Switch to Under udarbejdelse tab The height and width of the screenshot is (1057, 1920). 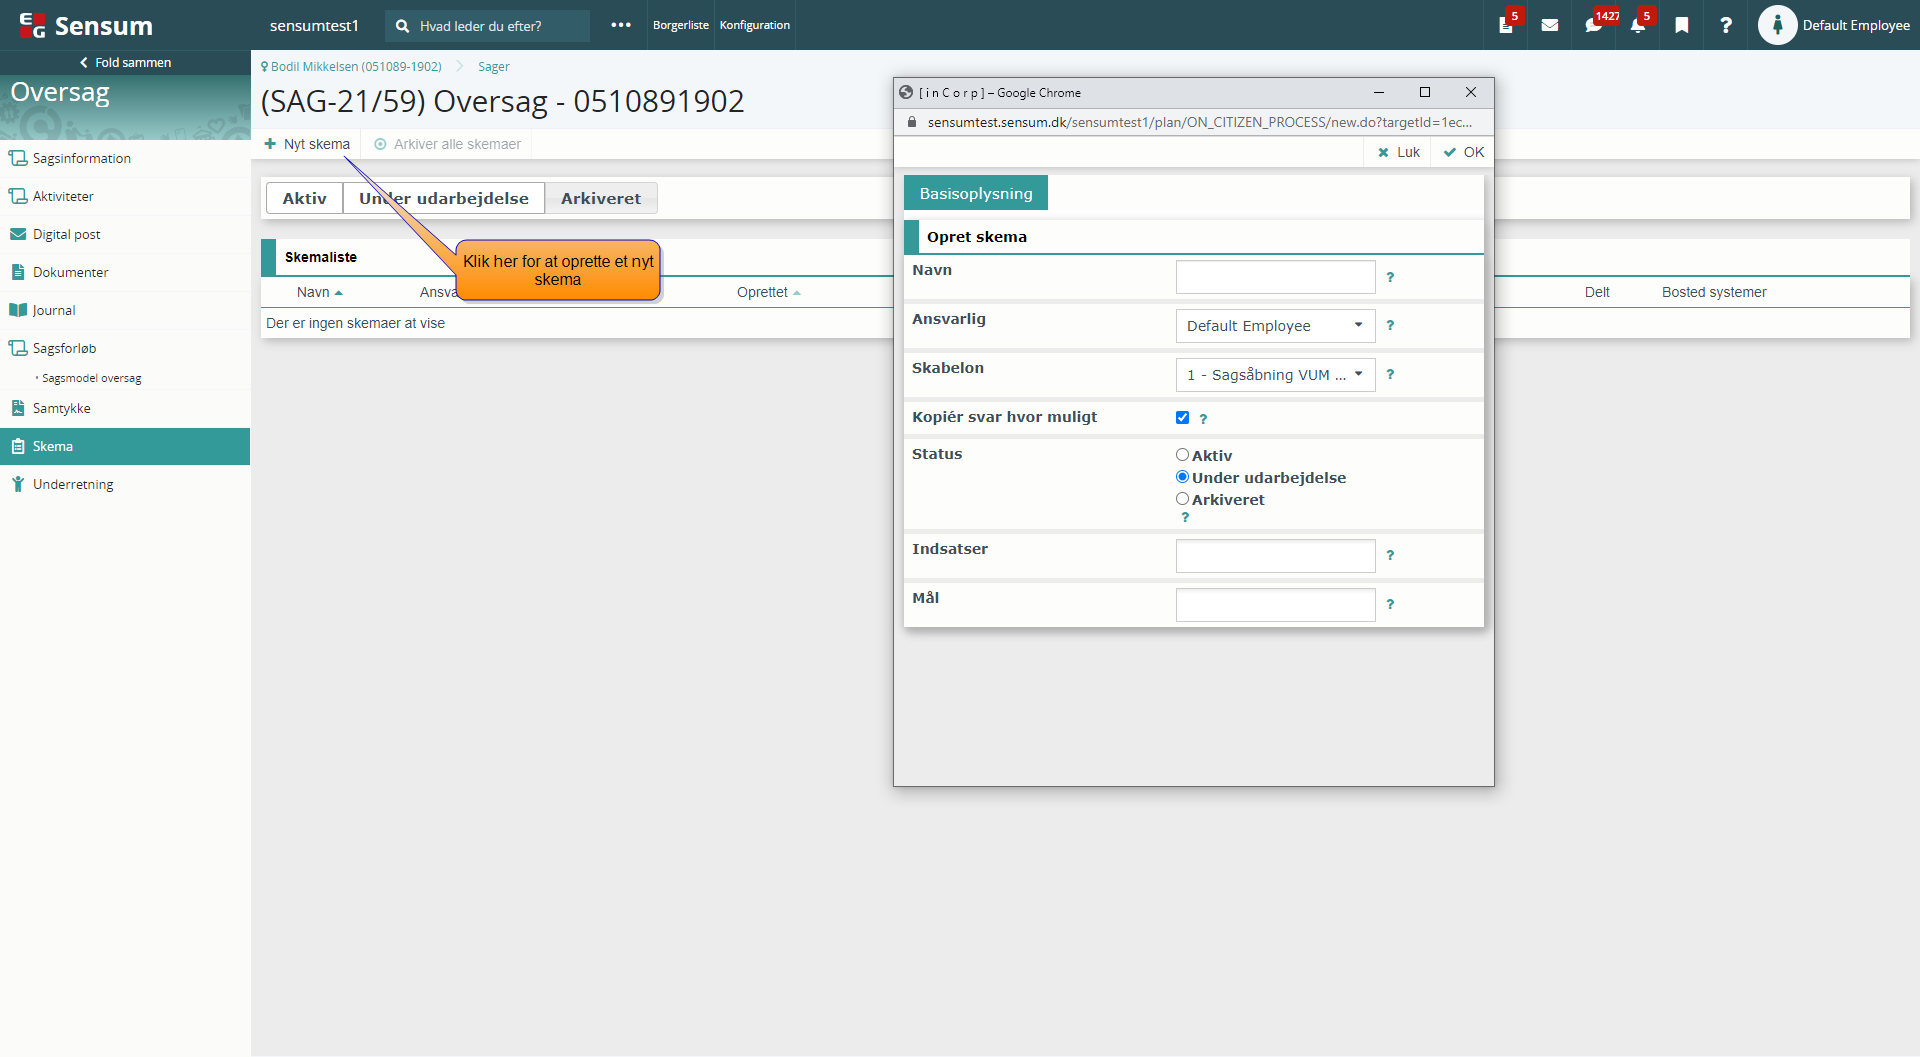[444, 198]
